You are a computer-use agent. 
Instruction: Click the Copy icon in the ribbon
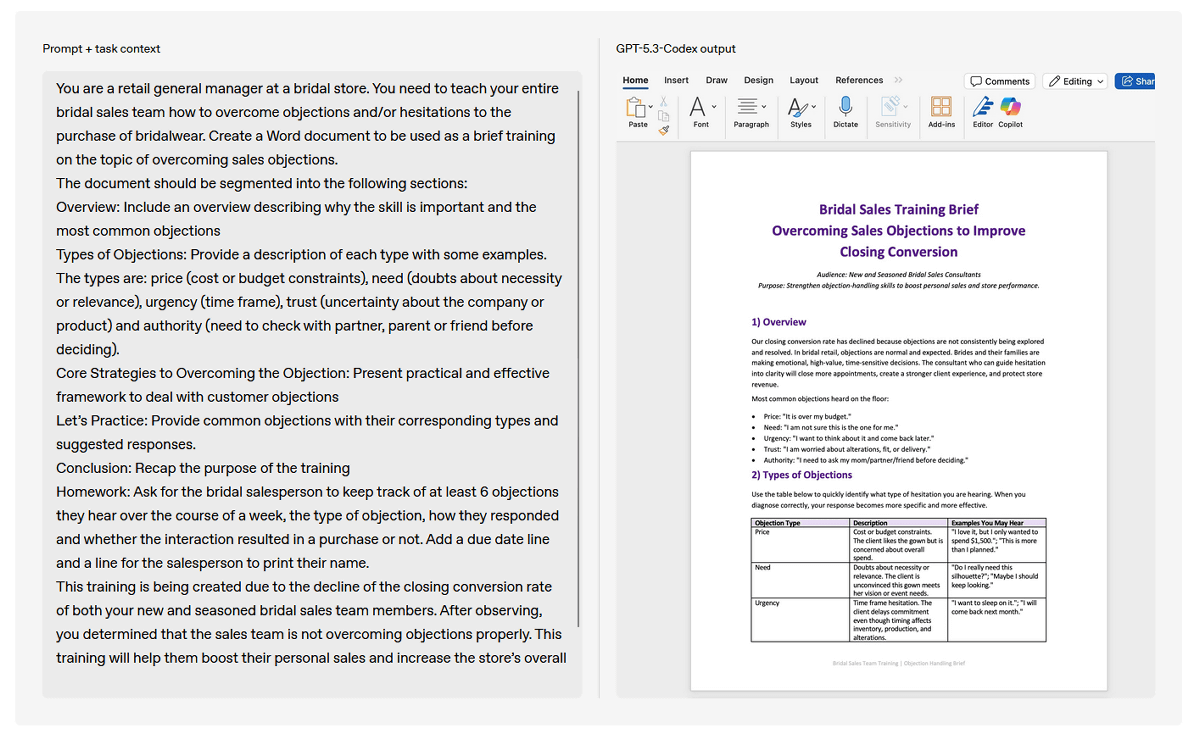coord(663,116)
